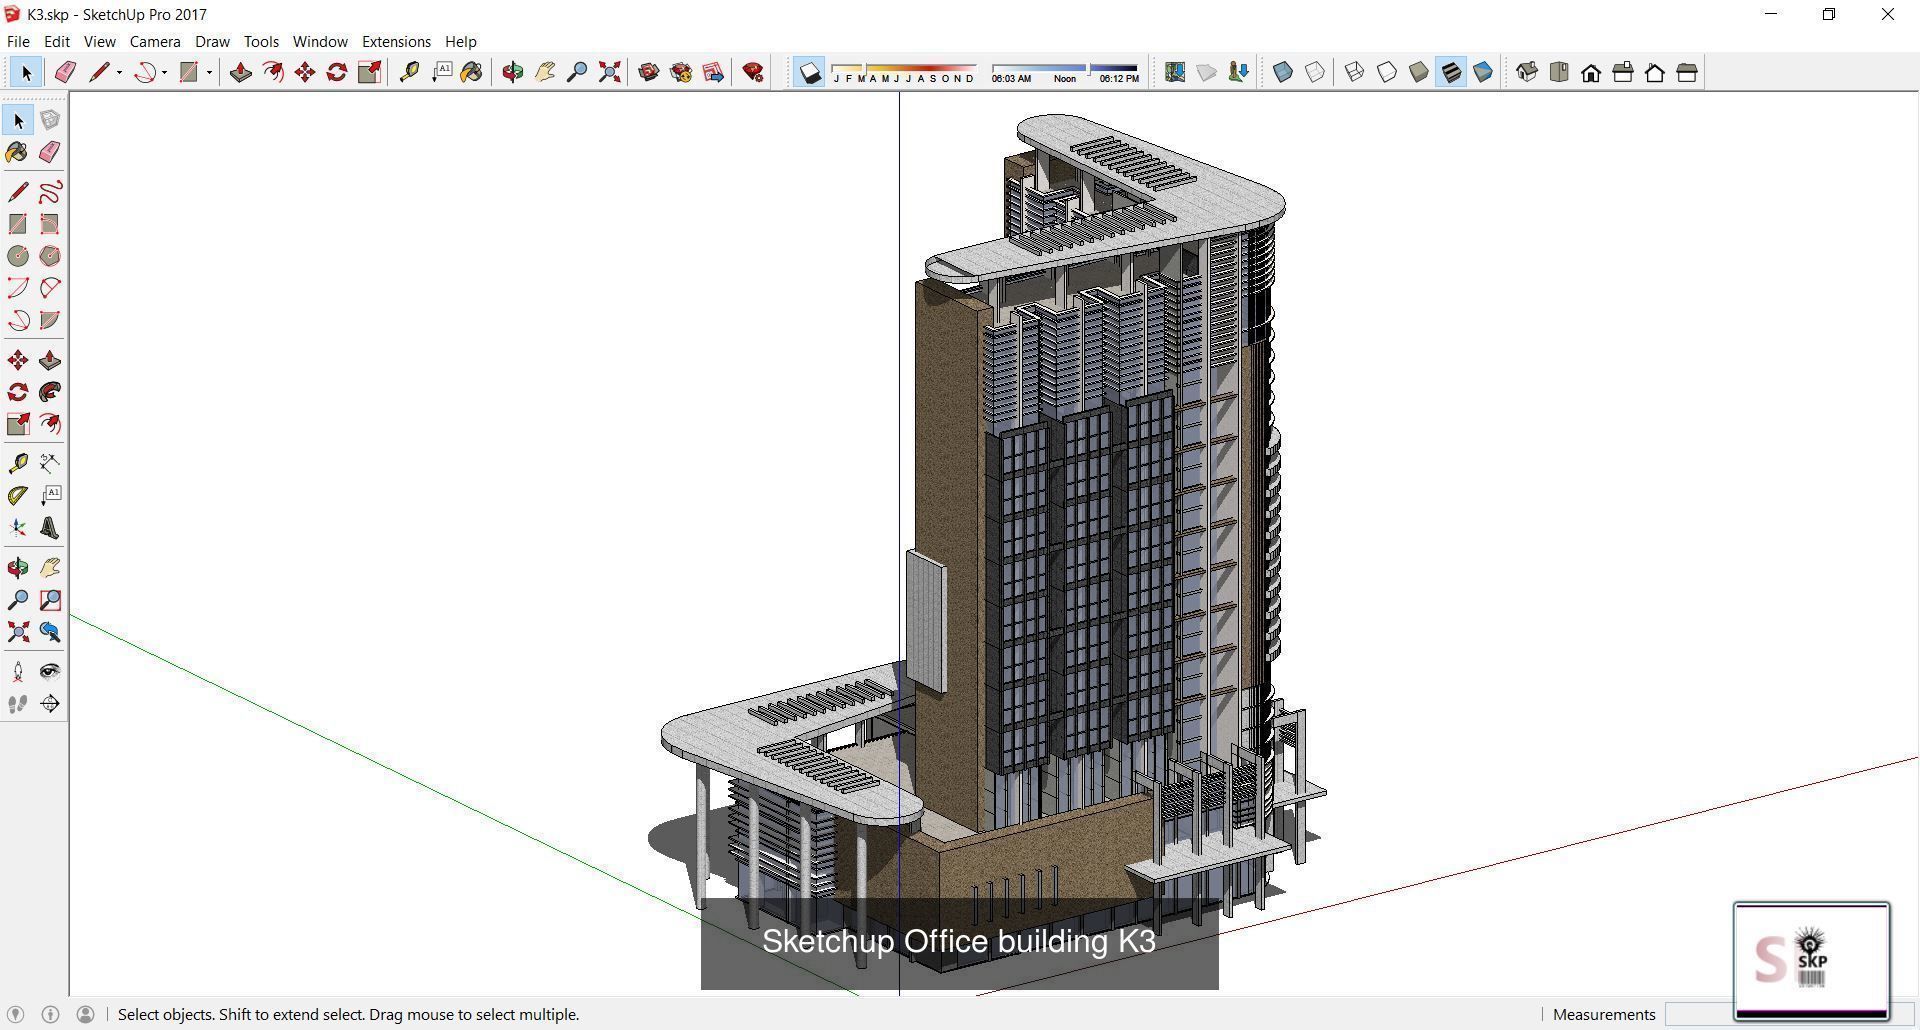Select the Eraser tool in top toolbar
This screenshot has height=1030, width=1920.
(65, 72)
